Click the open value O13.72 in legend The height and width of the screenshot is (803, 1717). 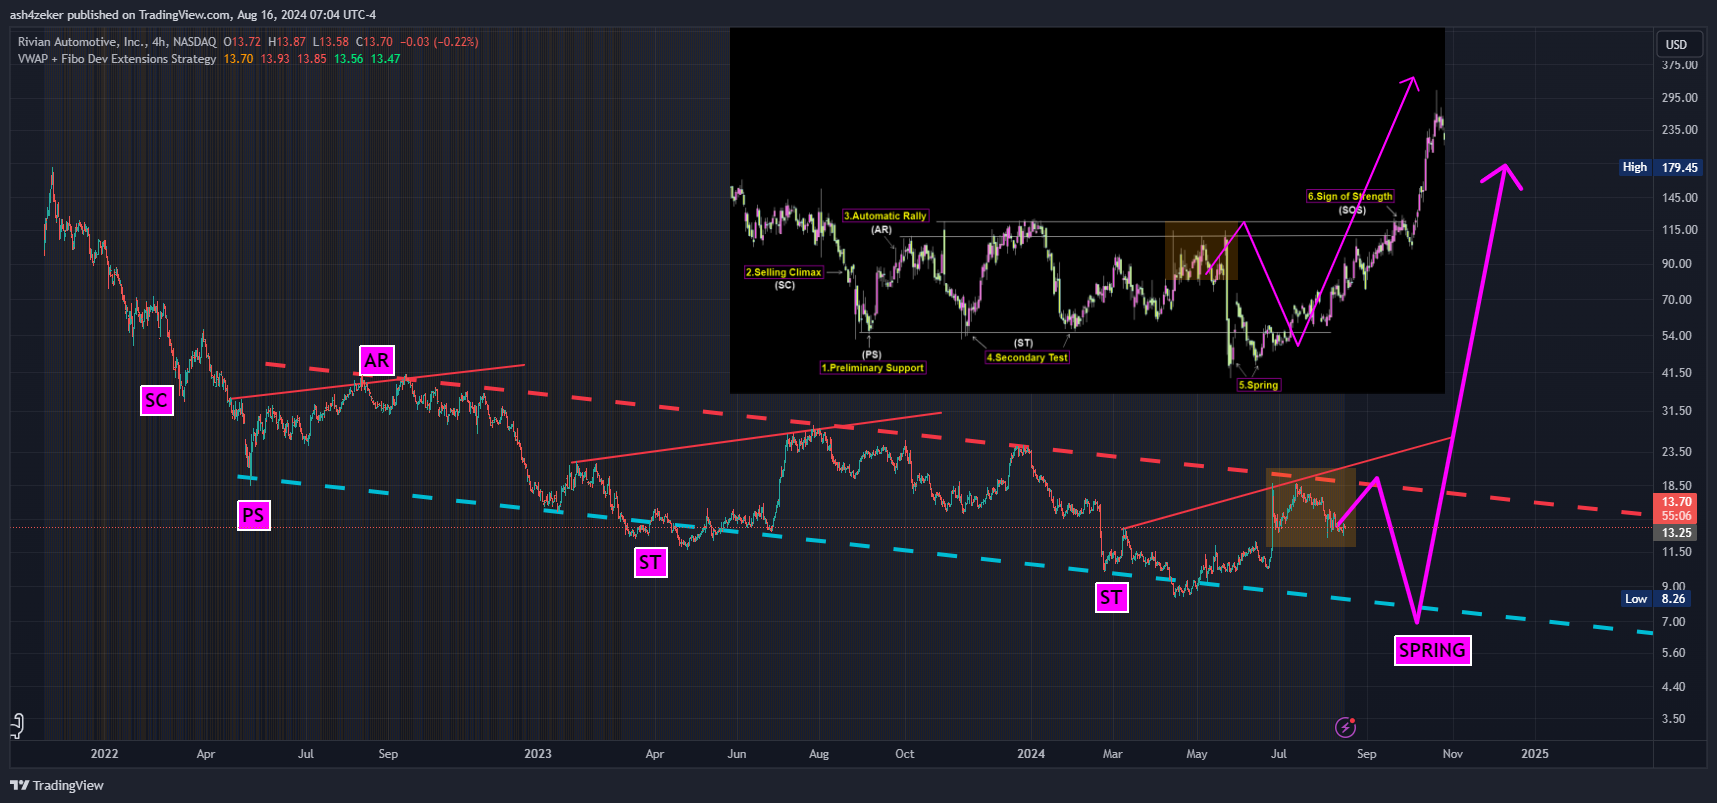[242, 42]
